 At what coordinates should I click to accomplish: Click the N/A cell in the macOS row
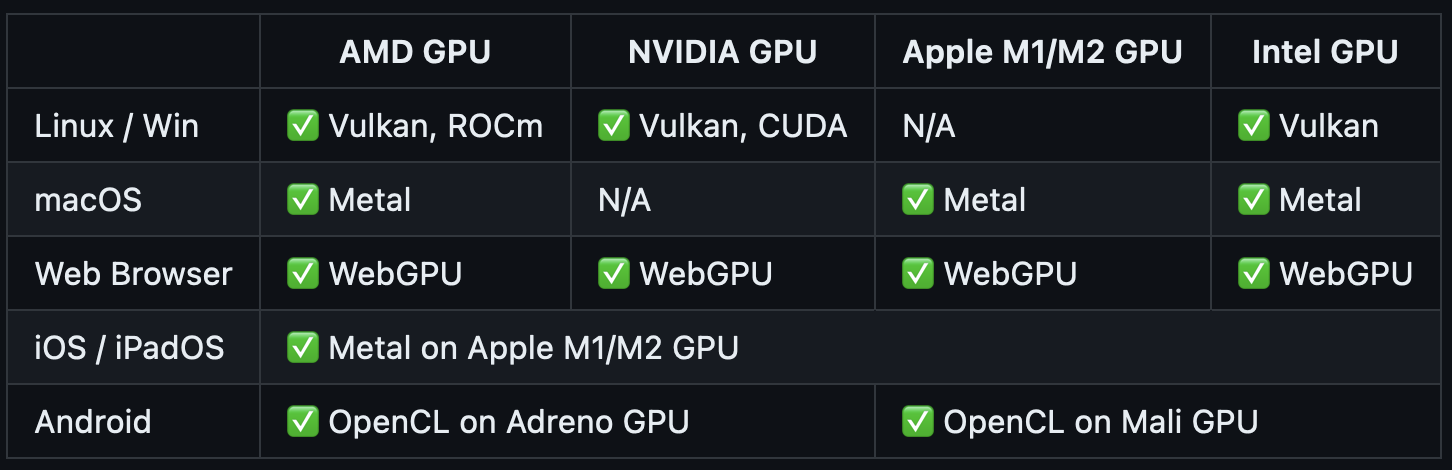pyautogui.click(x=624, y=200)
